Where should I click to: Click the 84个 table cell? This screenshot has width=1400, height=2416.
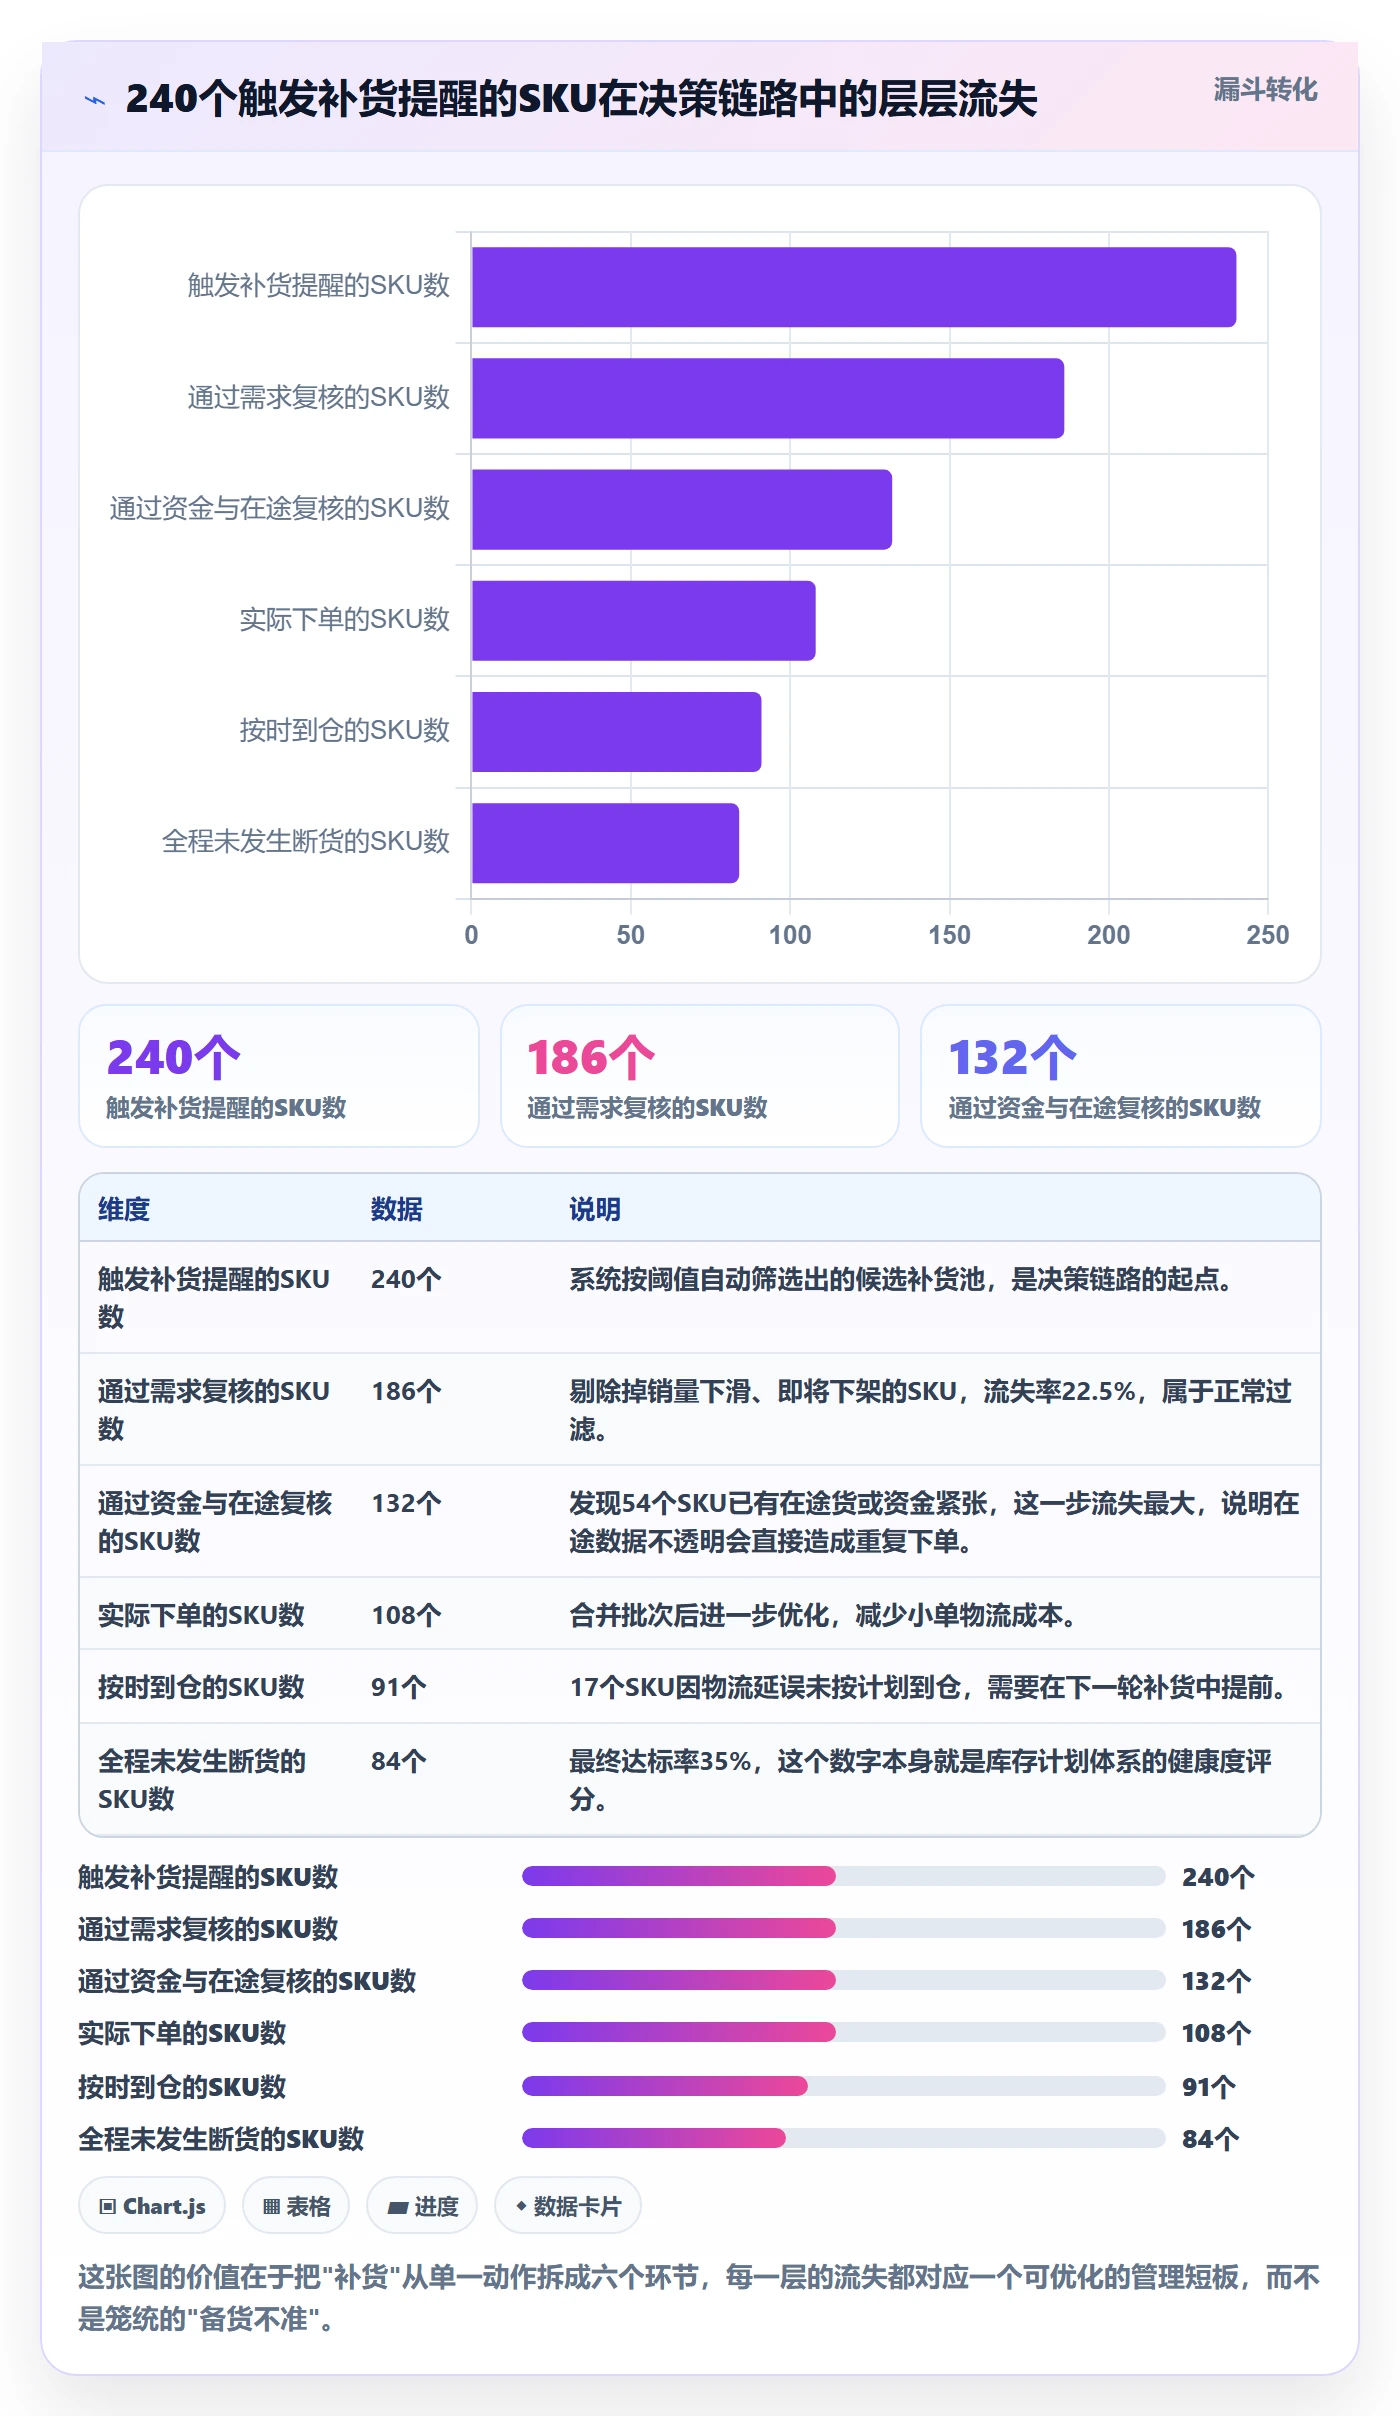[399, 1761]
